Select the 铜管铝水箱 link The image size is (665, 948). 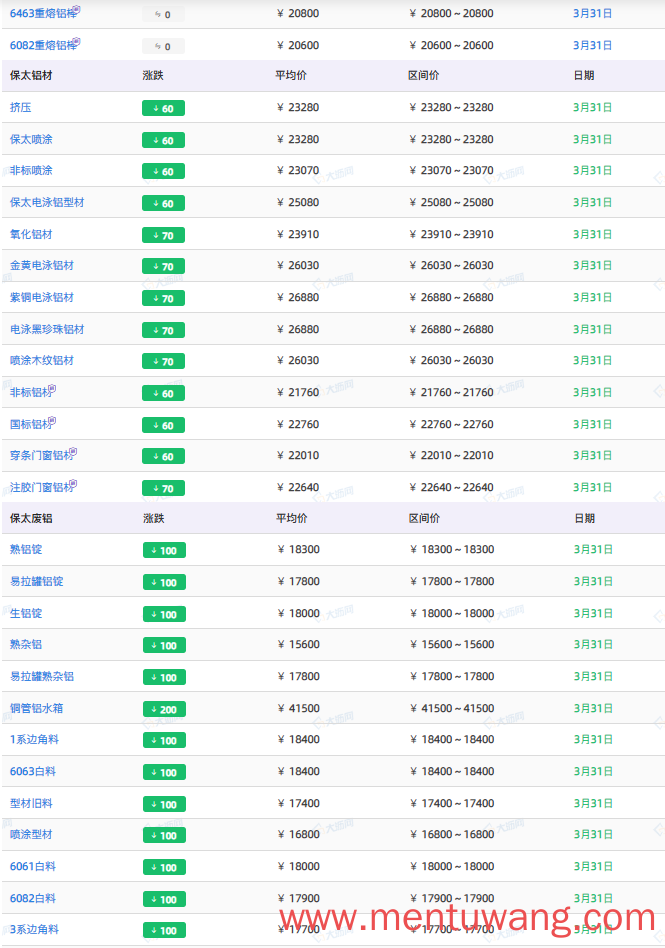37,709
